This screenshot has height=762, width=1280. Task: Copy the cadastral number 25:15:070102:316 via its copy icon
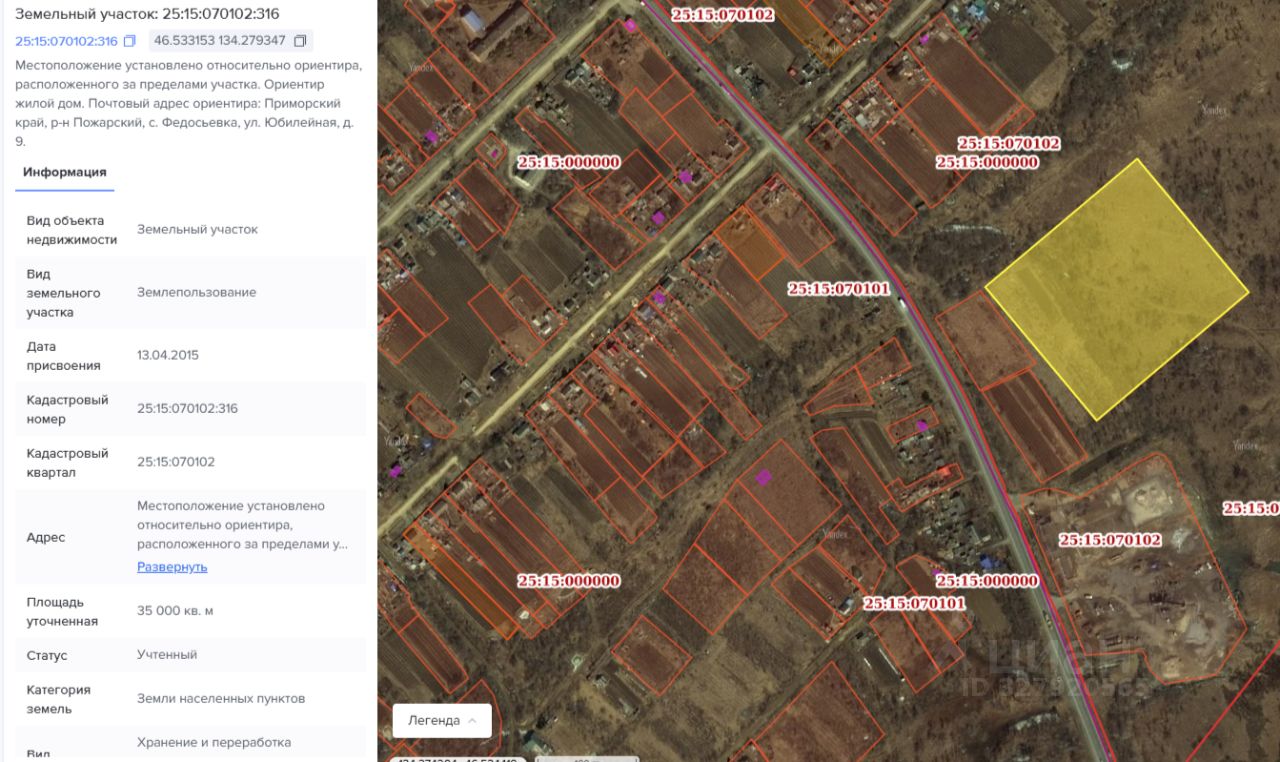[129, 41]
